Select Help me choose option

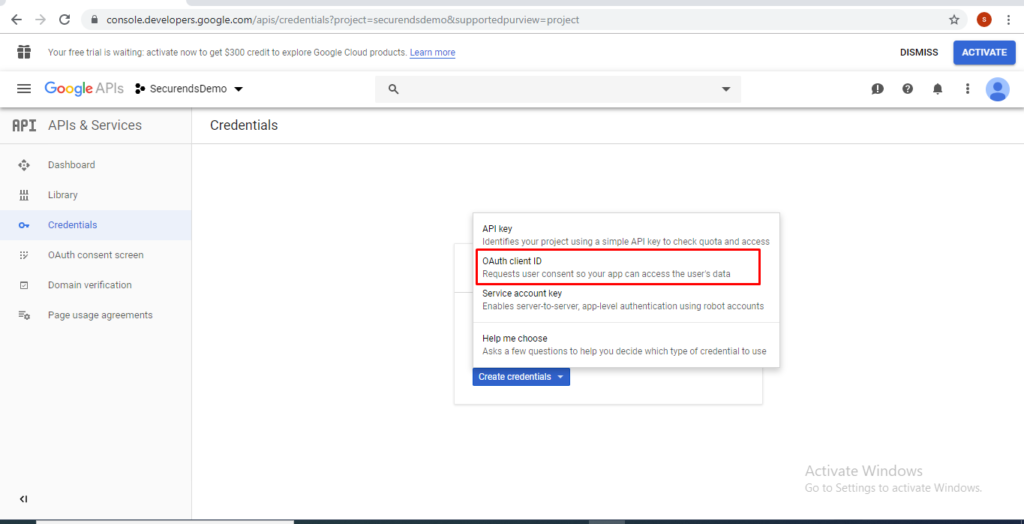[626, 344]
